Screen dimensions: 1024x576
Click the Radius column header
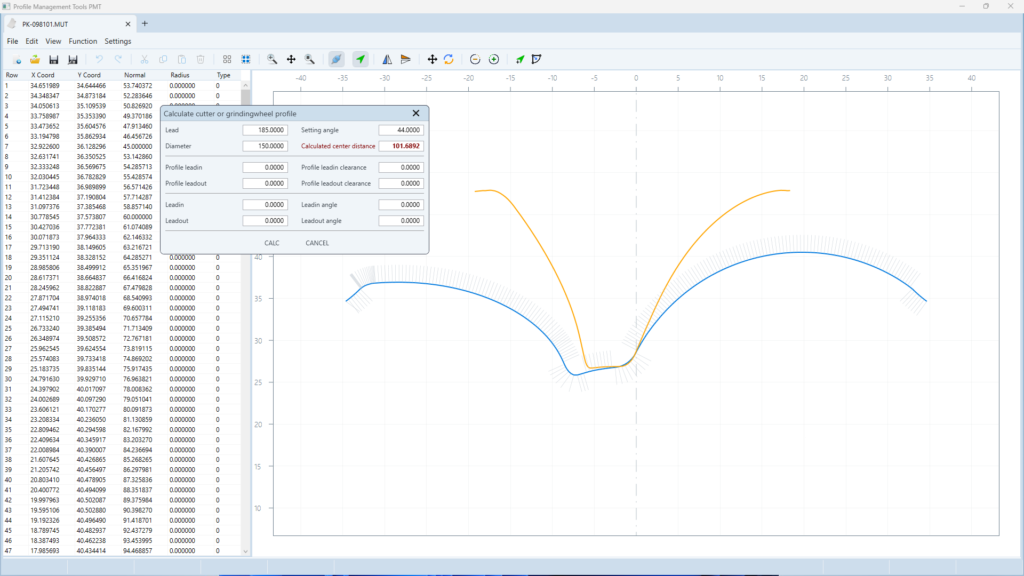click(x=180, y=75)
